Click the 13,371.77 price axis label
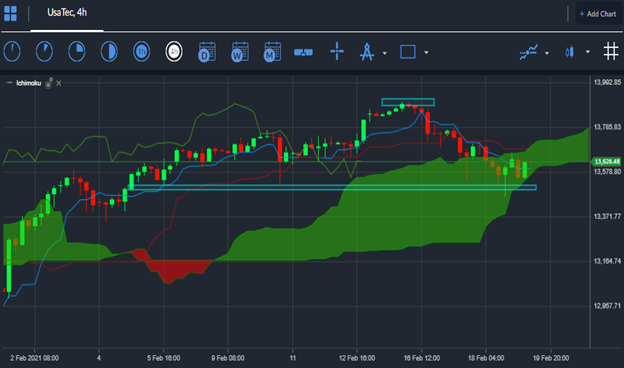This screenshot has width=624, height=368. click(607, 216)
